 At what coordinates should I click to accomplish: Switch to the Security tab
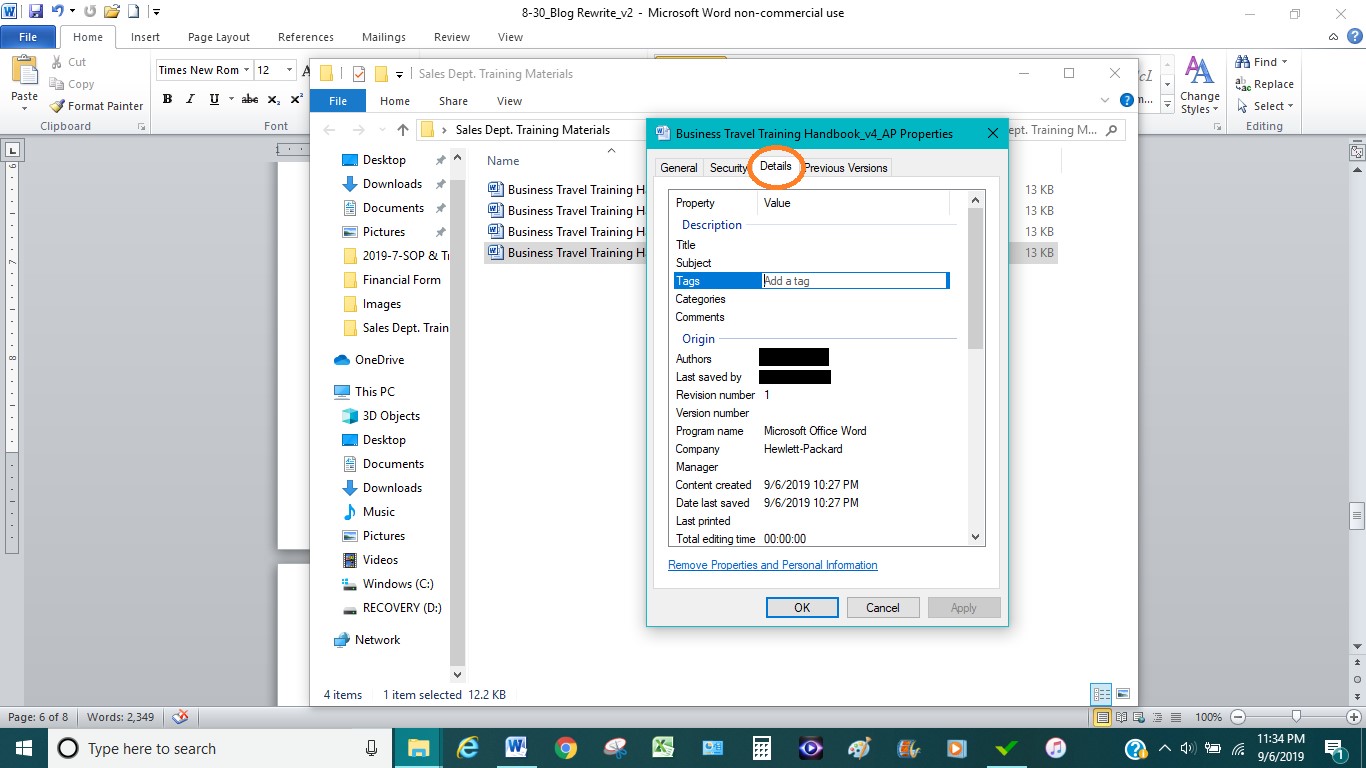pyautogui.click(x=728, y=168)
